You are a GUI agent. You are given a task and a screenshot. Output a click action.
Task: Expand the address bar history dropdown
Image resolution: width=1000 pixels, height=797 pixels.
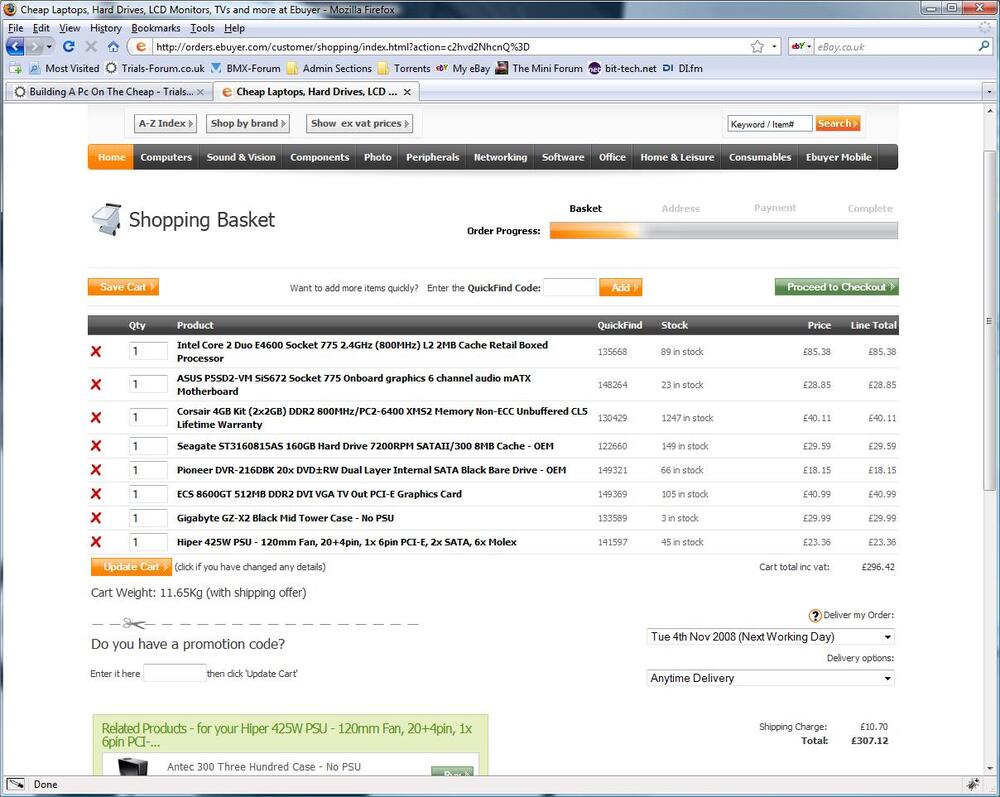[774, 47]
